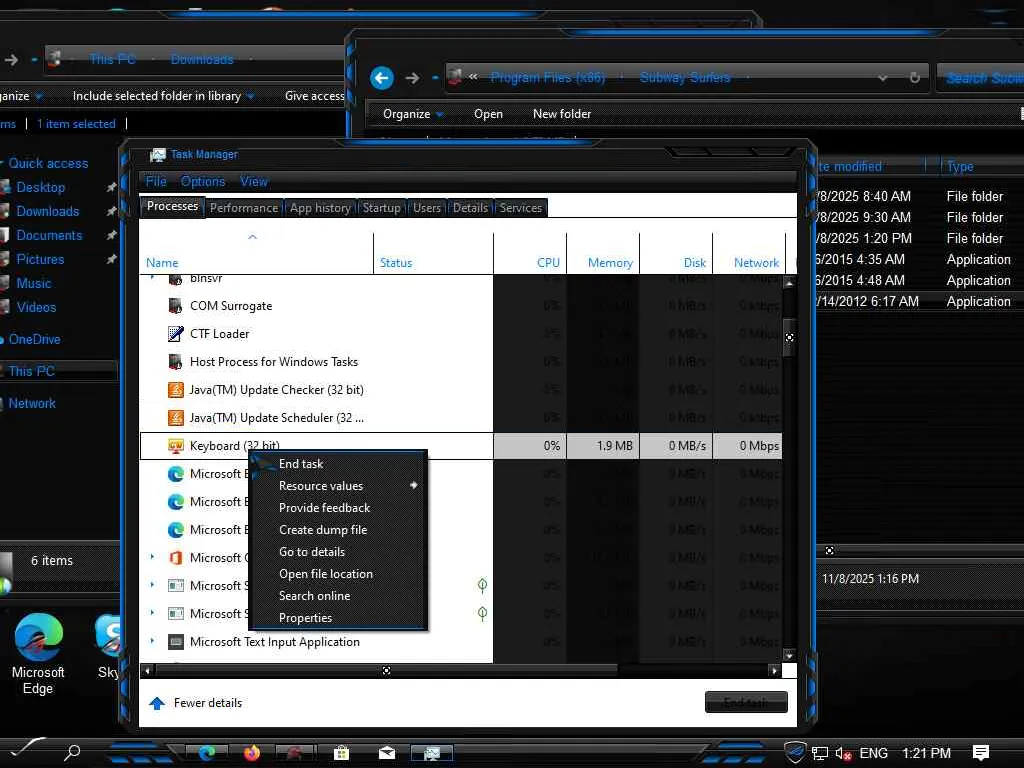Select Desktop in Quick access
This screenshot has height=768, width=1024.
[40, 187]
